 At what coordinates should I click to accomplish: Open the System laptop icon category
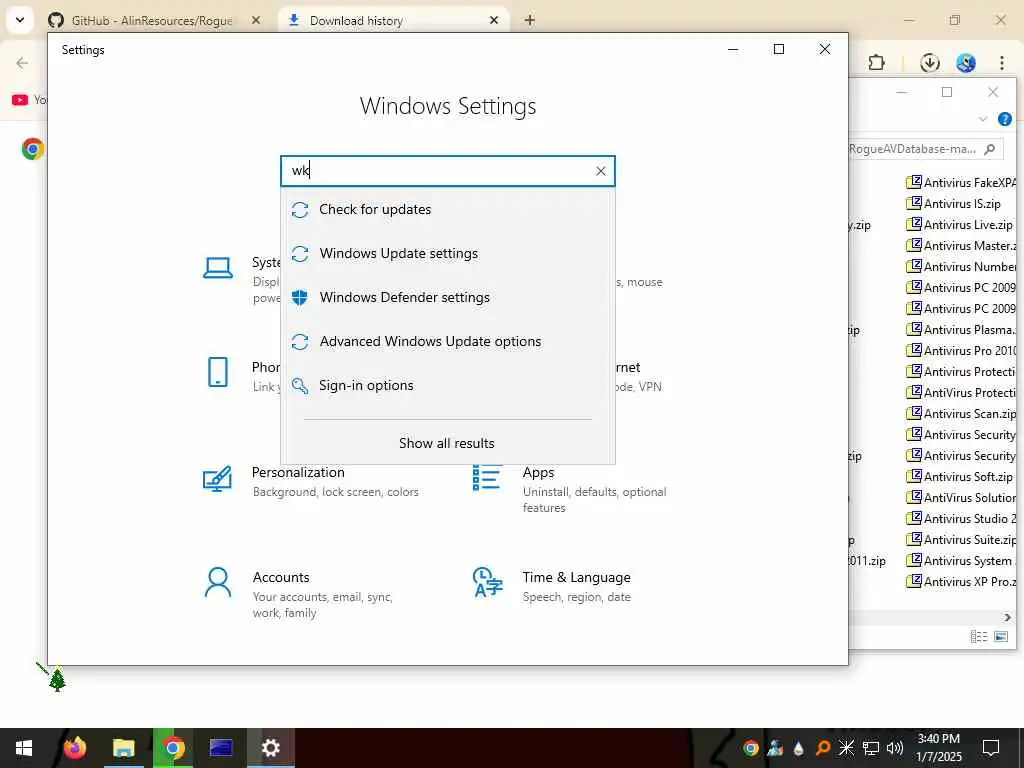(x=217, y=268)
